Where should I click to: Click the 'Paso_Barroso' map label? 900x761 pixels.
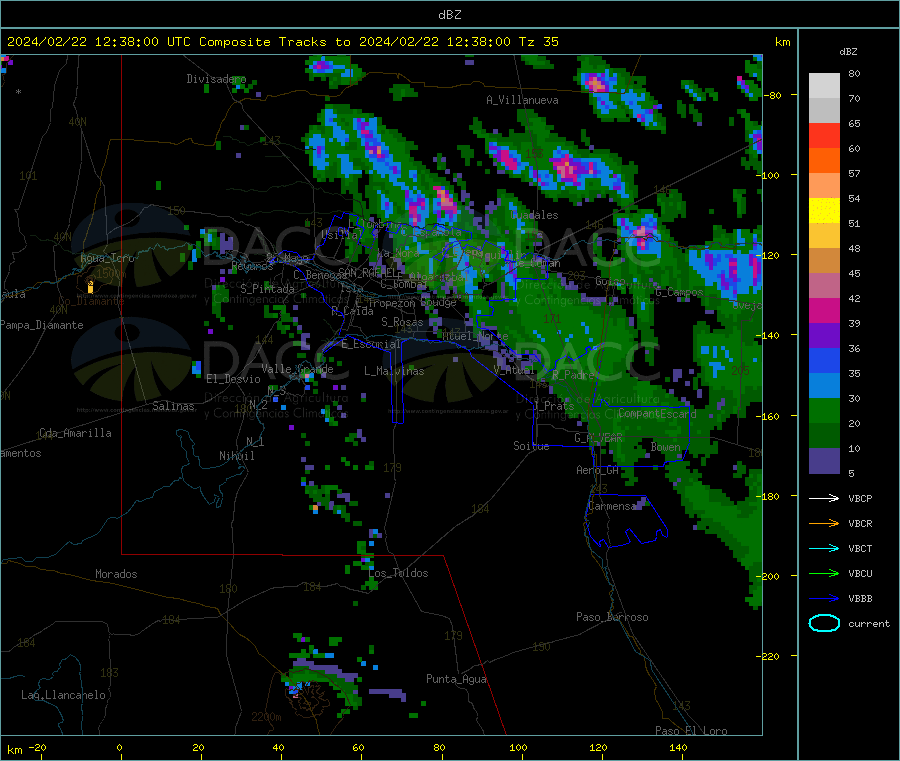[612, 618]
